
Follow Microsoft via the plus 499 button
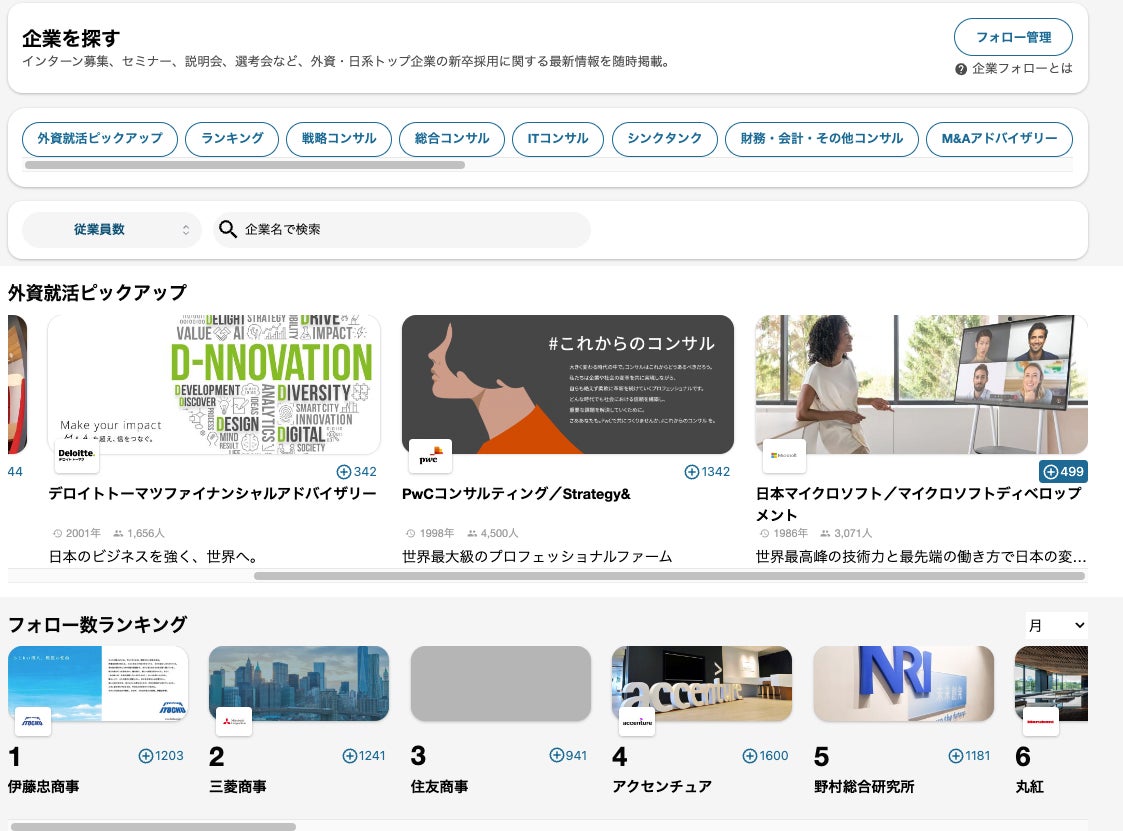pos(1064,471)
